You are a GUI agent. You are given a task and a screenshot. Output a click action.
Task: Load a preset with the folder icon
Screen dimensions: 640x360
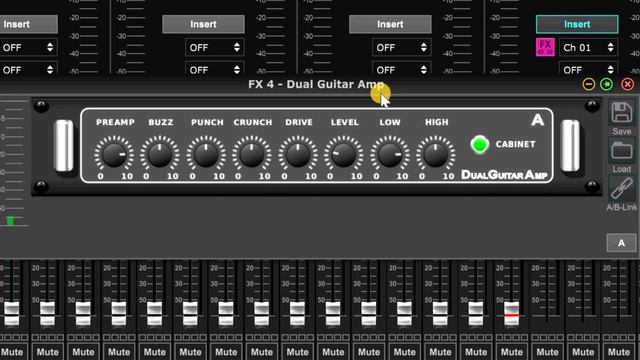point(621,151)
